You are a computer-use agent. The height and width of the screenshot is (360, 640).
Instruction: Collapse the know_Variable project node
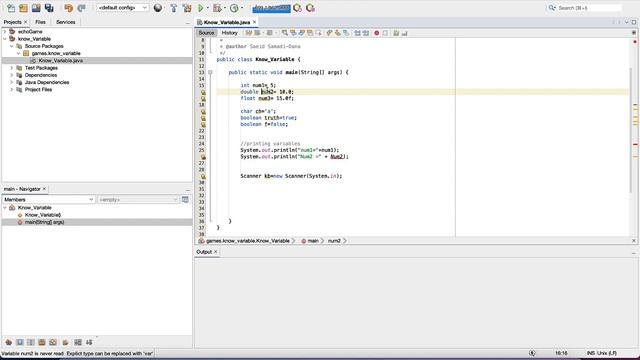[x=5, y=39]
